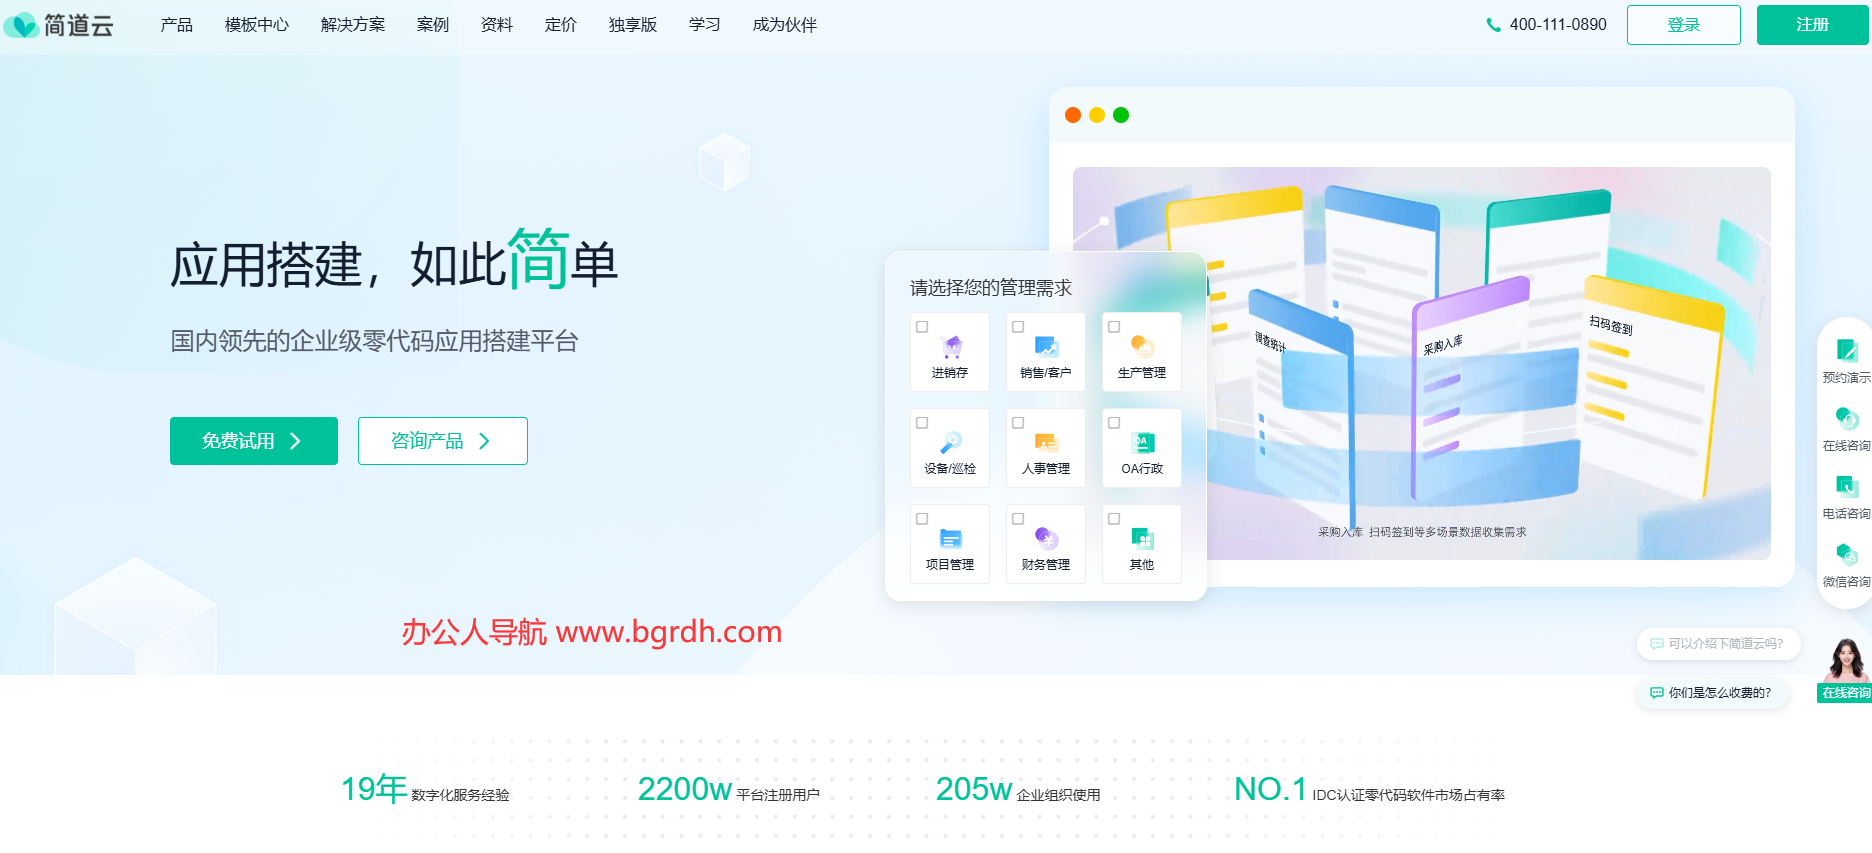Screen dimensions: 1872x853
Task: Click the 电话咨询 sidebar icon
Action: click(x=1846, y=486)
